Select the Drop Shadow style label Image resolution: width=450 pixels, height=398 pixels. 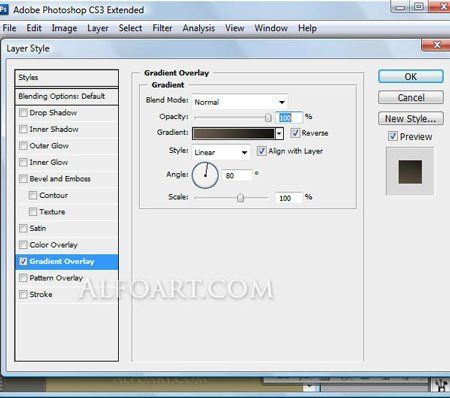coord(53,113)
